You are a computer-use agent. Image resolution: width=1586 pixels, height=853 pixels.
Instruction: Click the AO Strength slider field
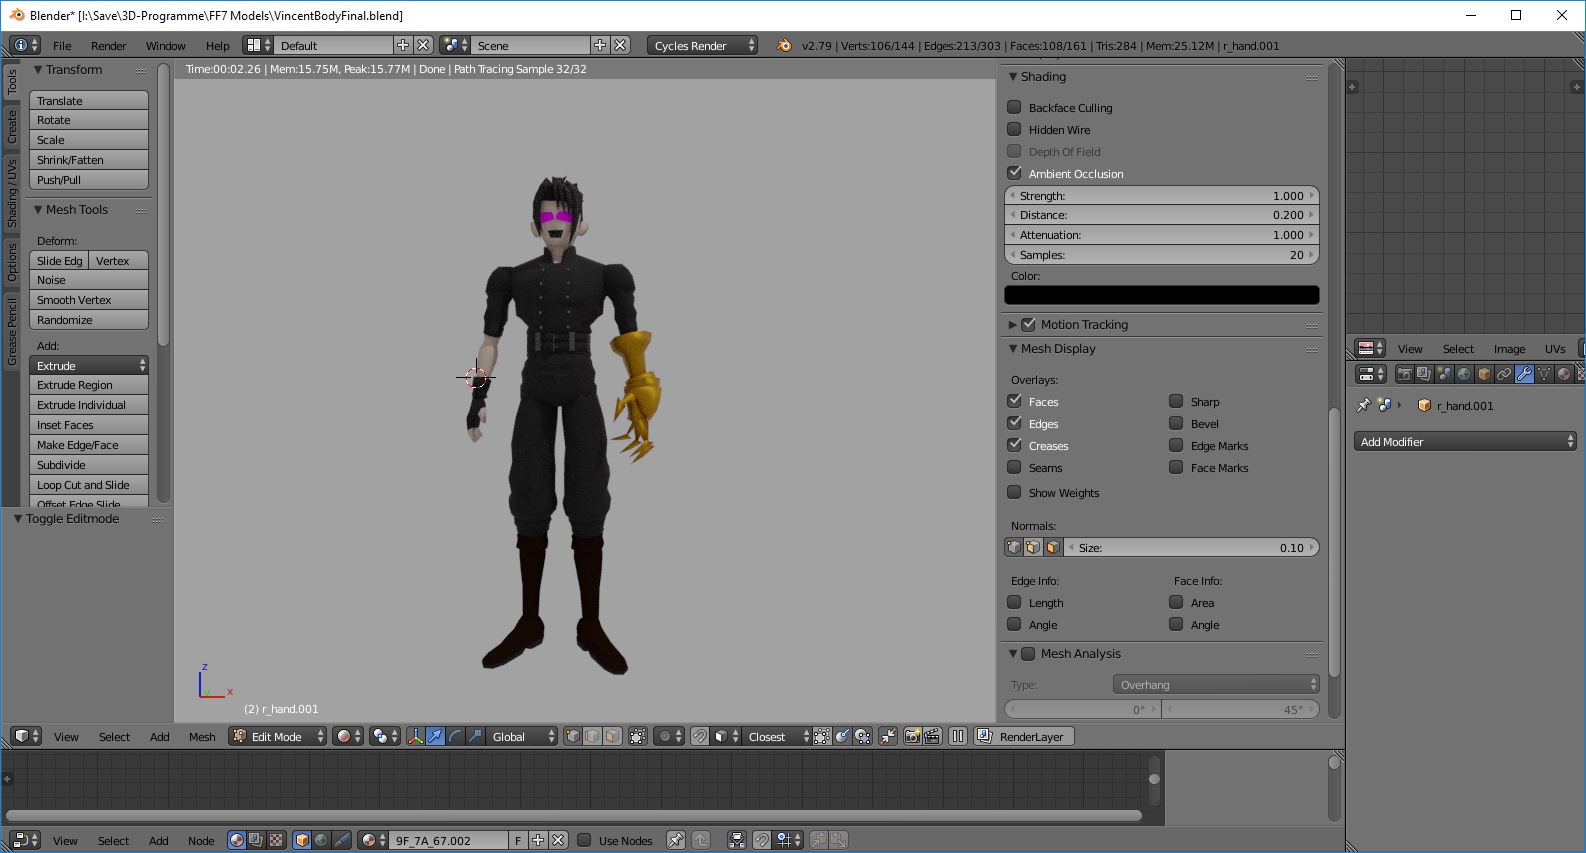click(x=1162, y=195)
